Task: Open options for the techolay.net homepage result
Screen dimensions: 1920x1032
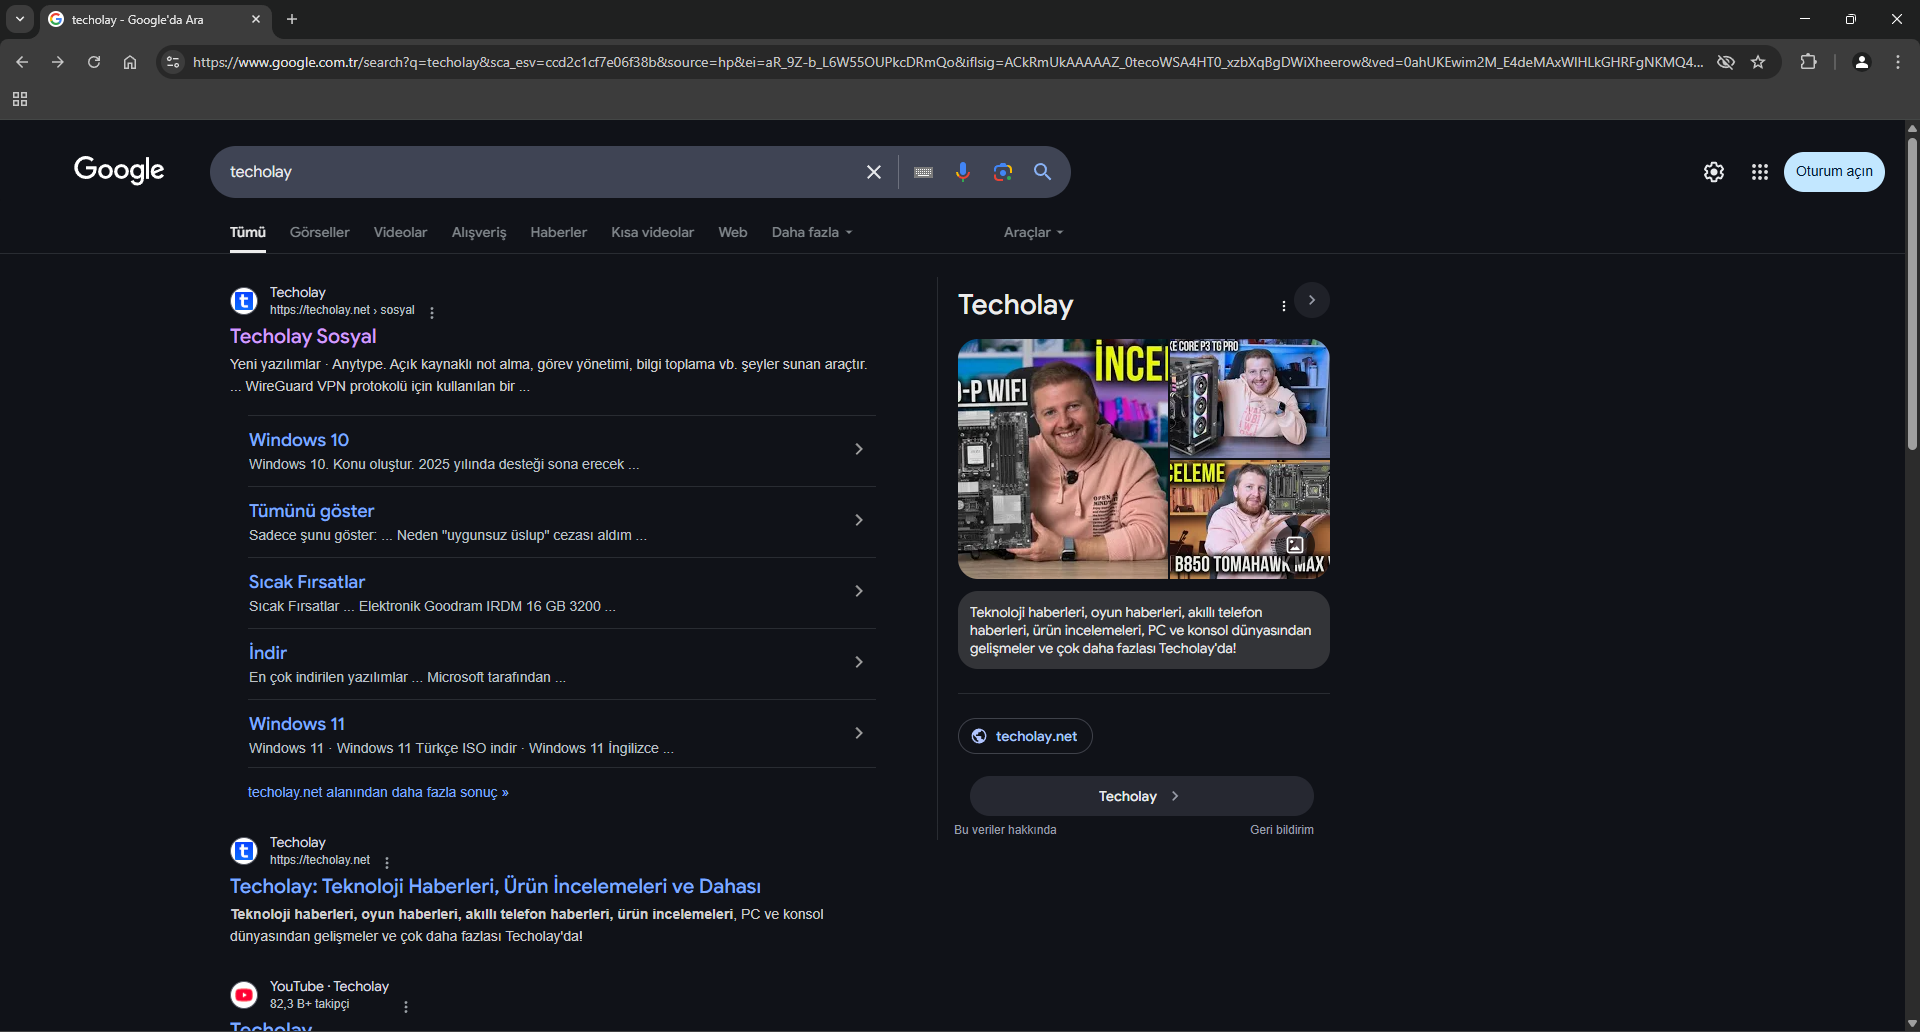Action: (x=387, y=862)
